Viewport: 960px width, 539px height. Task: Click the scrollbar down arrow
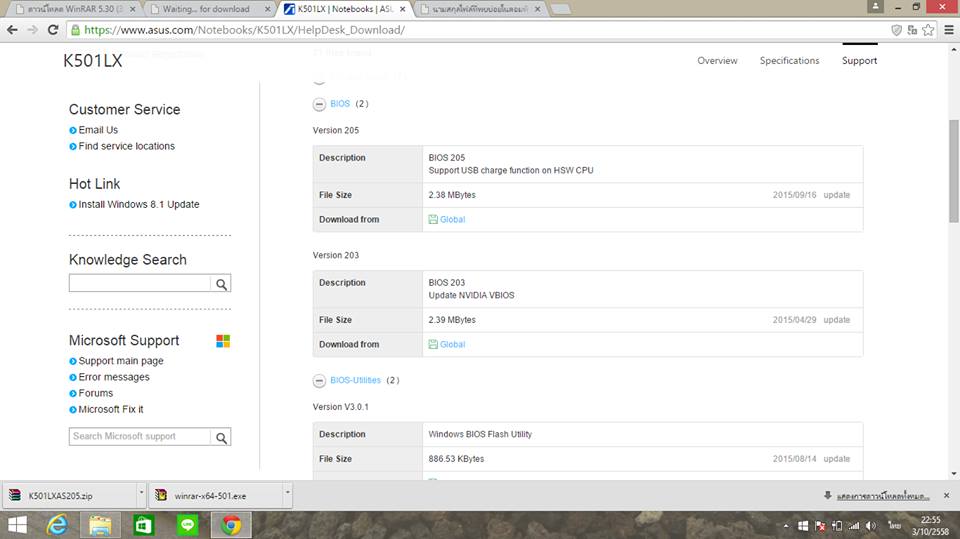point(954,473)
